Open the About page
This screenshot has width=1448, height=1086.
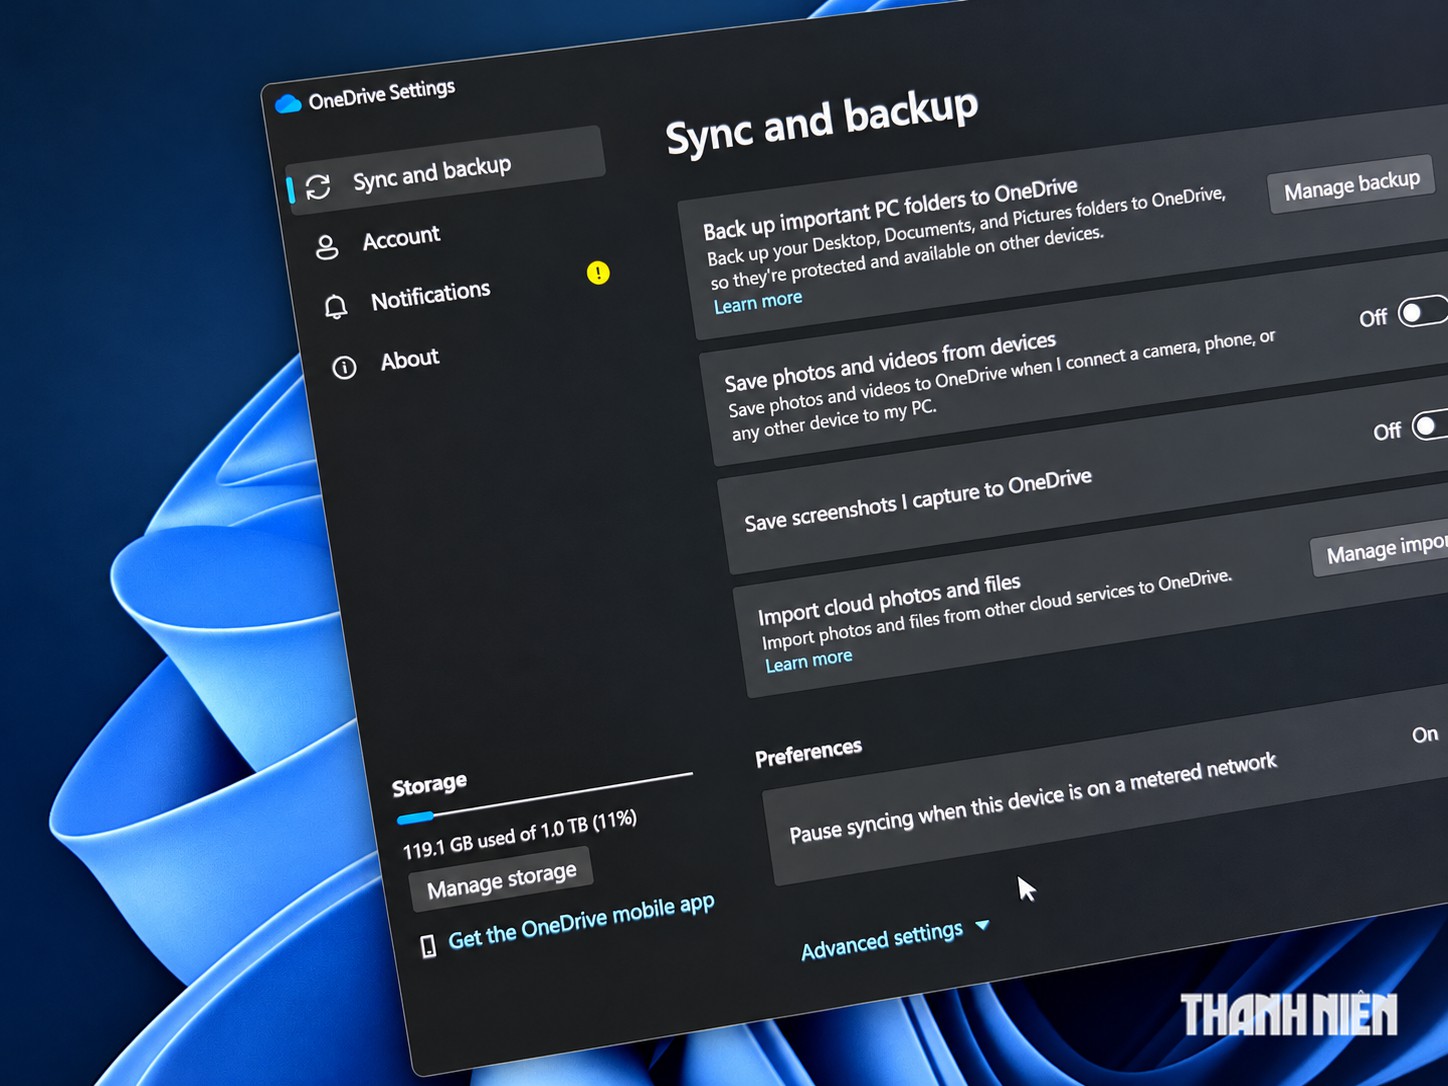pos(410,359)
